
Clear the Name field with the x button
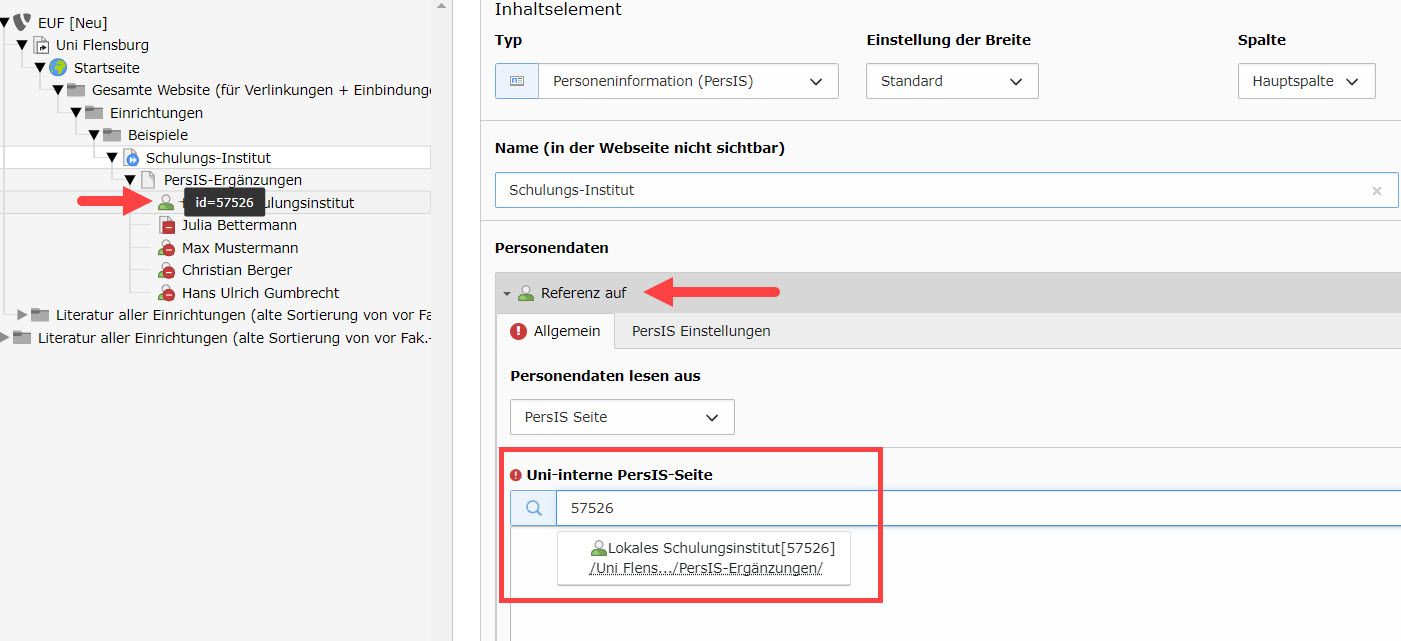[1376, 190]
